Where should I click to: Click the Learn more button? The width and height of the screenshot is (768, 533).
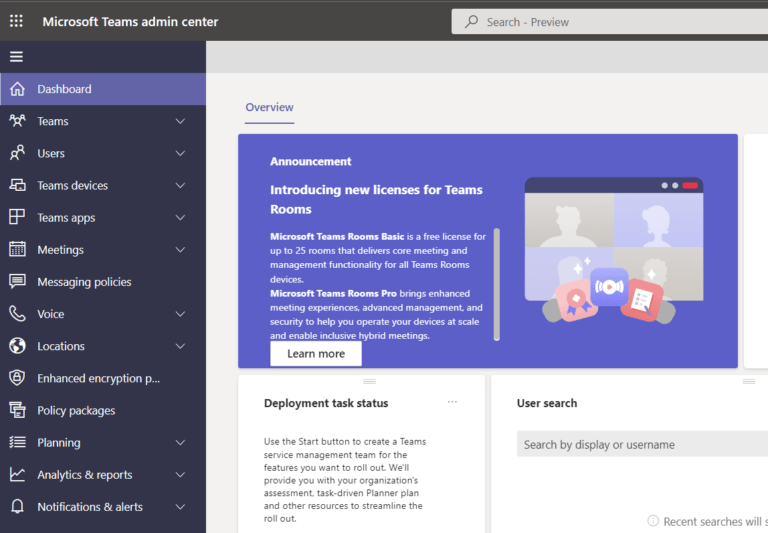(x=316, y=354)
